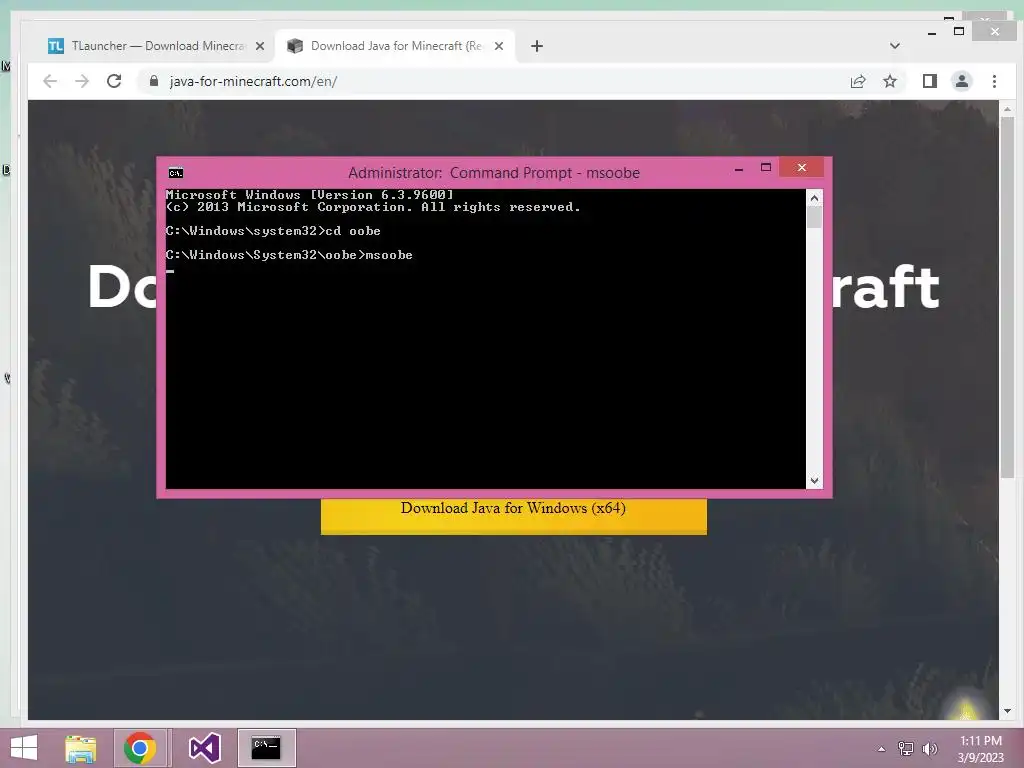Click the Command Prompt scrollbar up arrow
This screenshot has width=1024, height=768.
814,198
